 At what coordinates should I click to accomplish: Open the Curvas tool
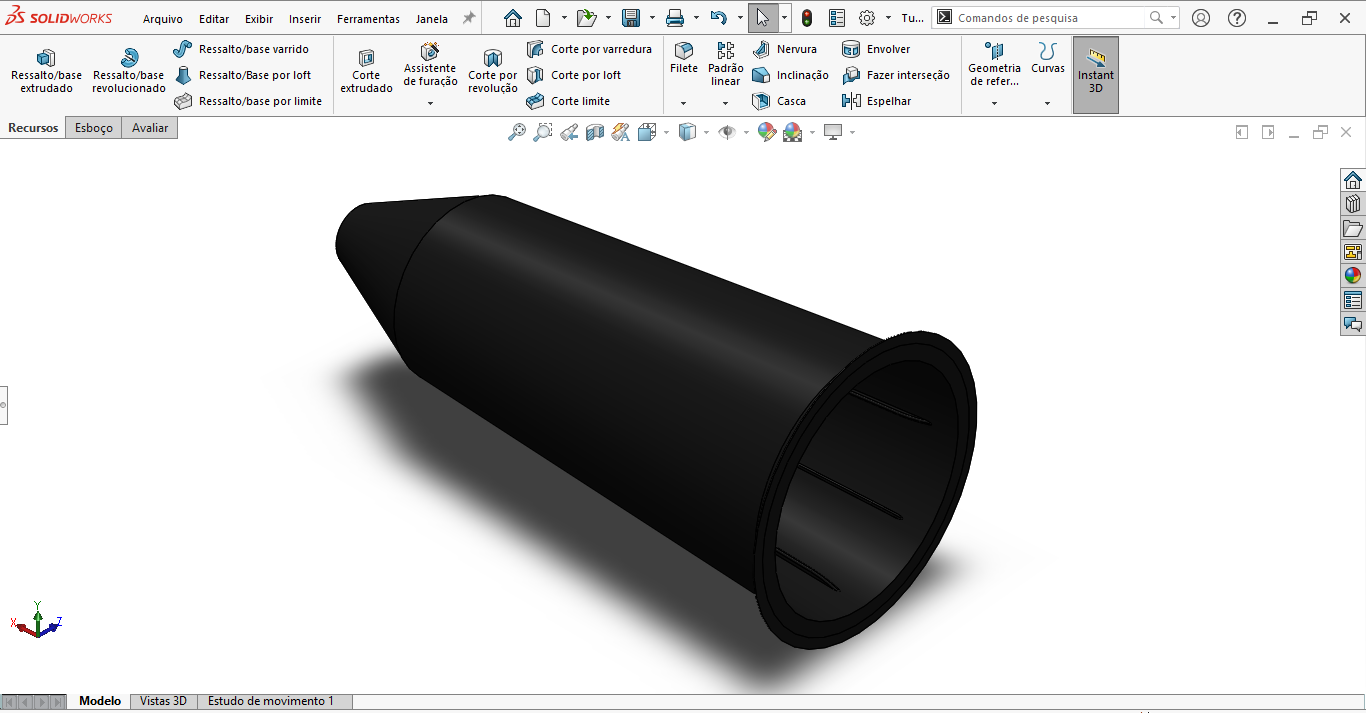(1048, 59)
